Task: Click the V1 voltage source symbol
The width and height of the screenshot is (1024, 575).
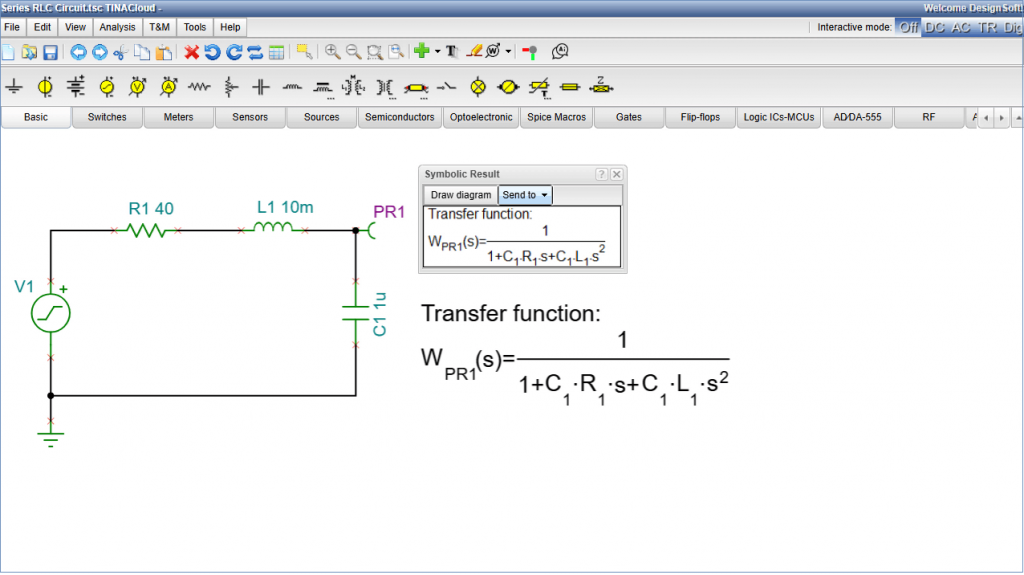Action: (51, 314)
